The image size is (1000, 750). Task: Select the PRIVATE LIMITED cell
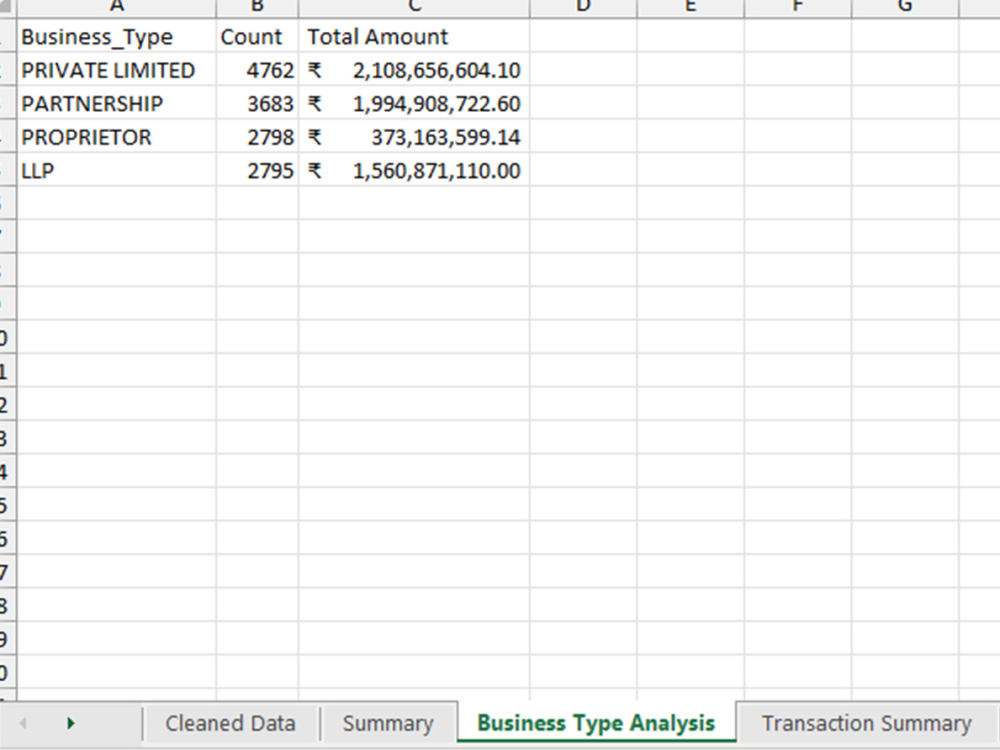click(x=117, y=70)
